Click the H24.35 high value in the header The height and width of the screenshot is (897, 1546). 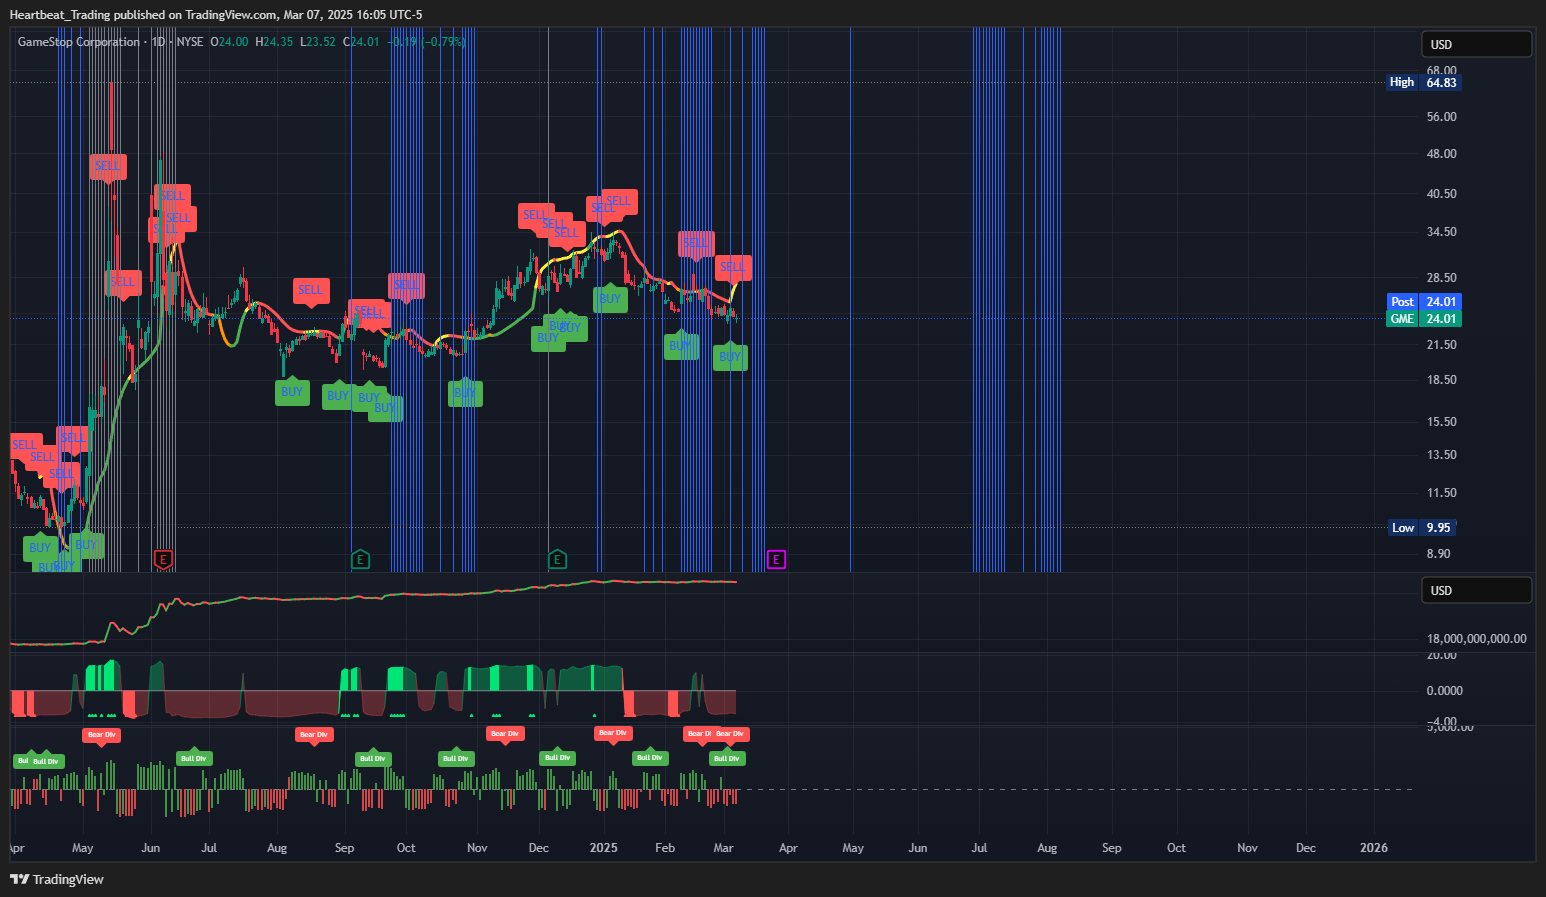click(x=274, y=42)
